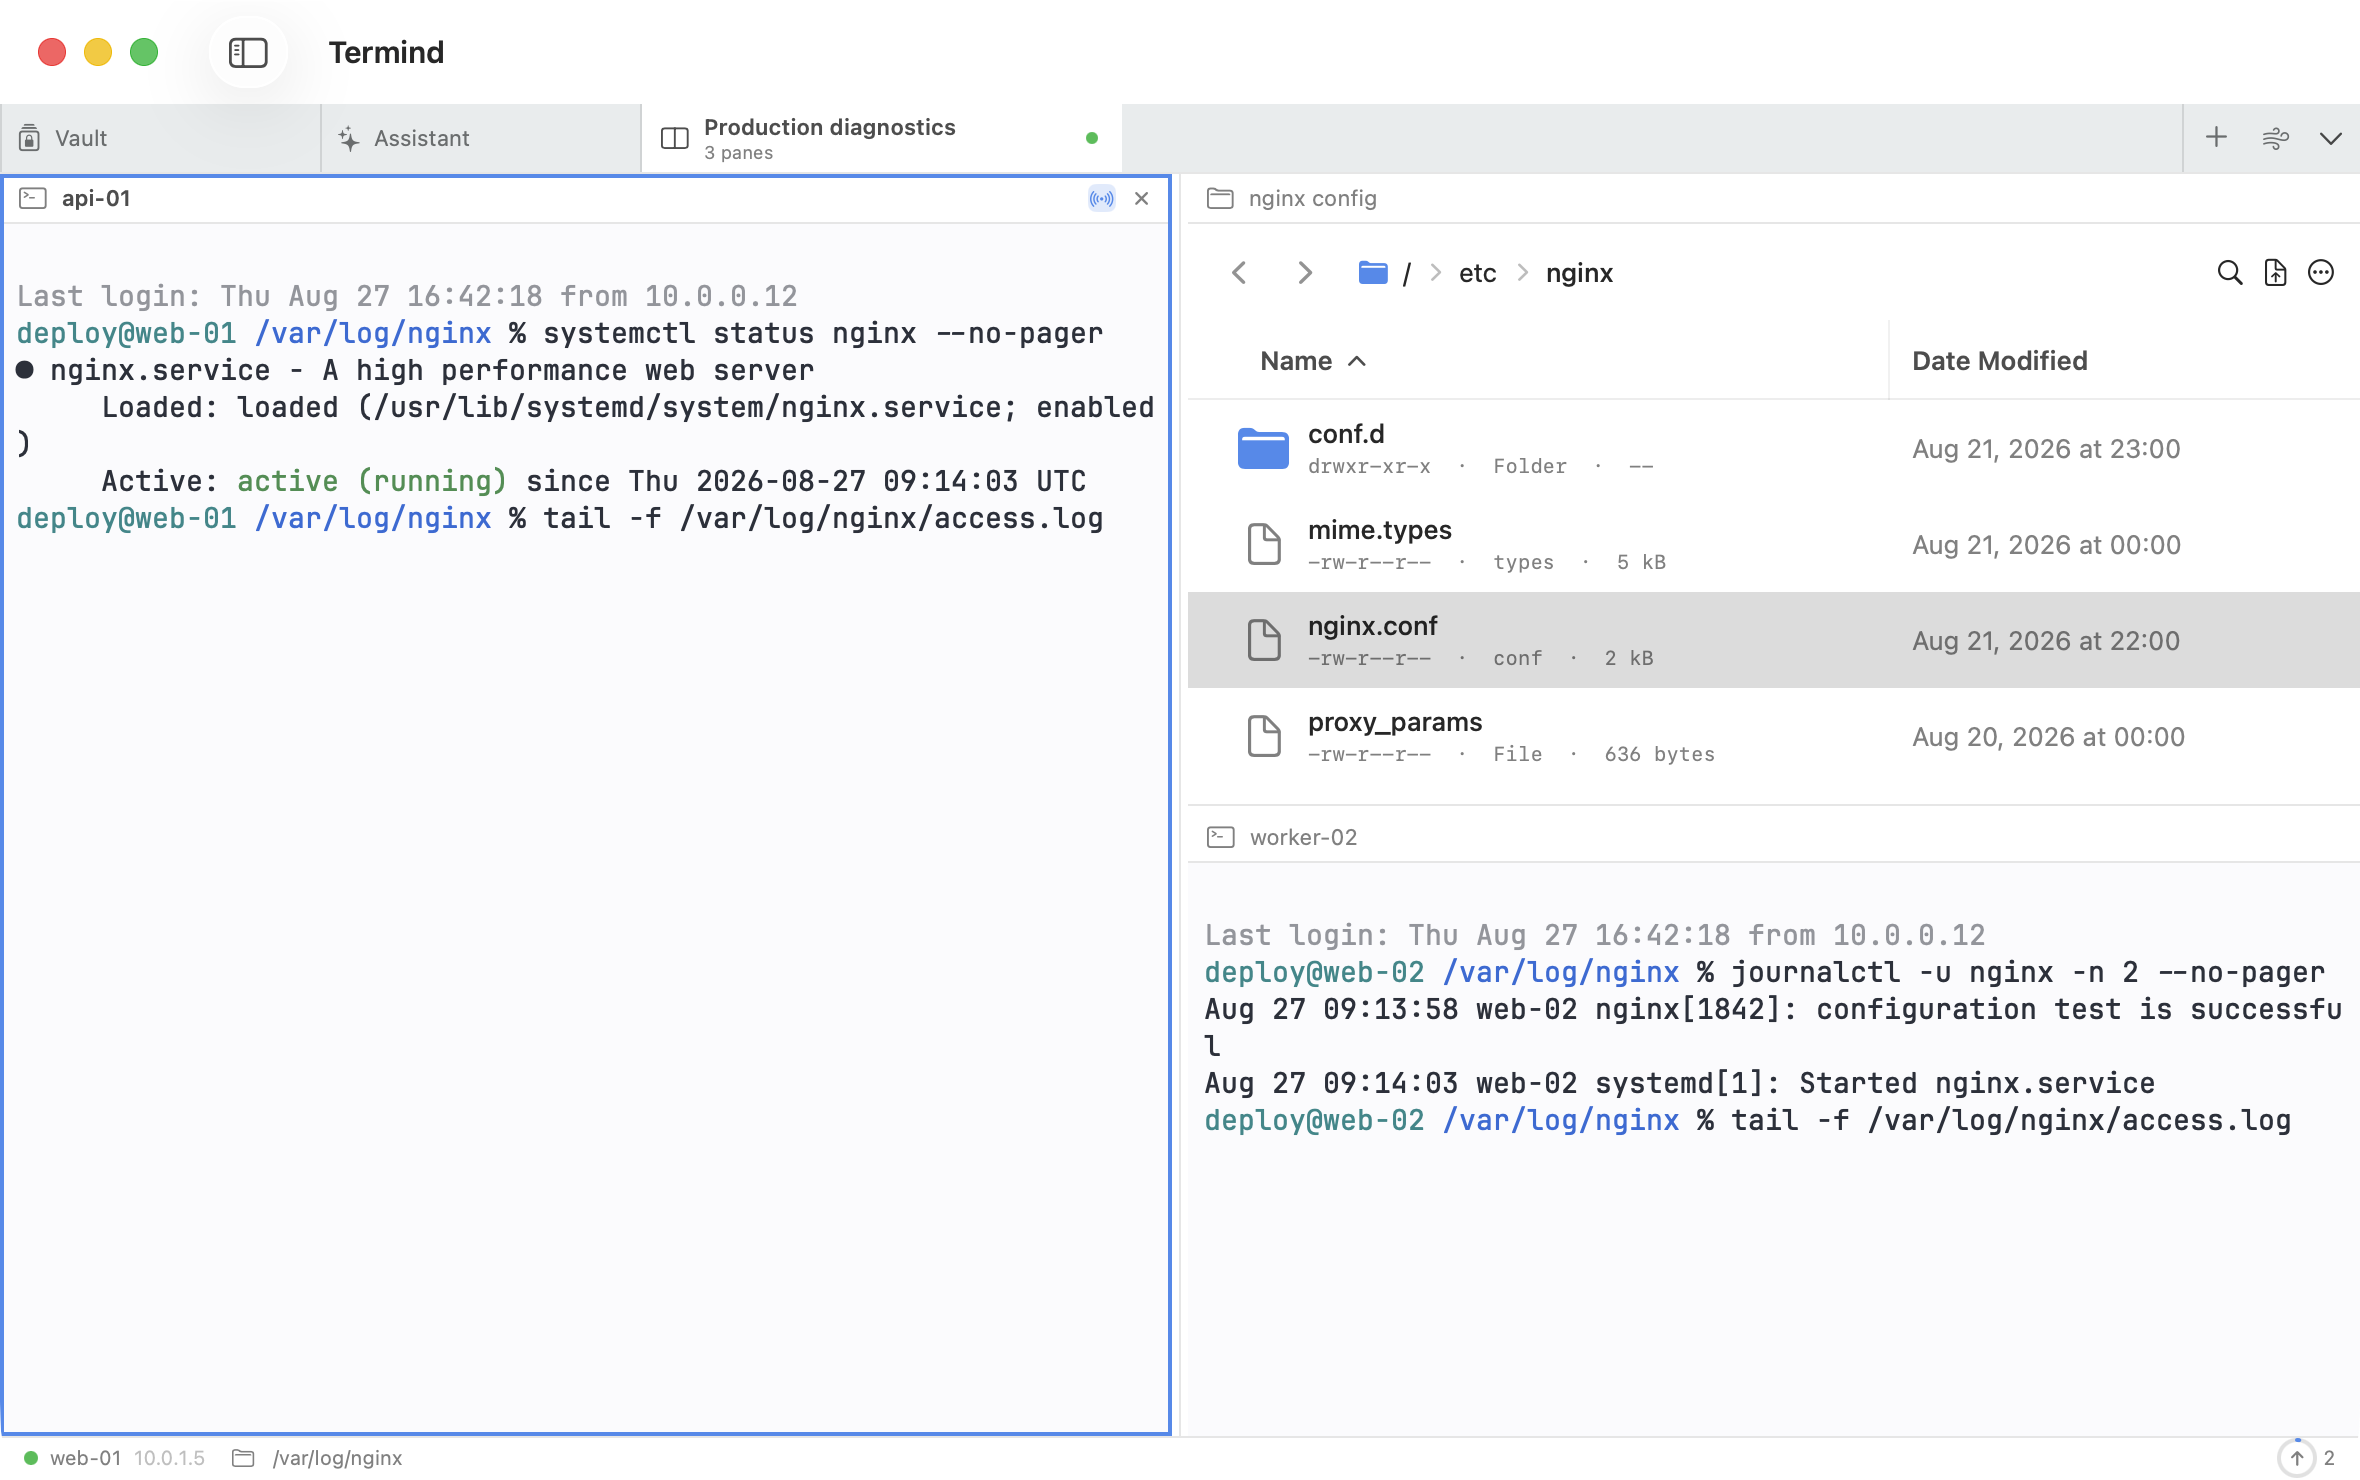Screen dimensions: 2360x1480
Task: Click the green window zoom button
Action: click(x=144, y=52)
